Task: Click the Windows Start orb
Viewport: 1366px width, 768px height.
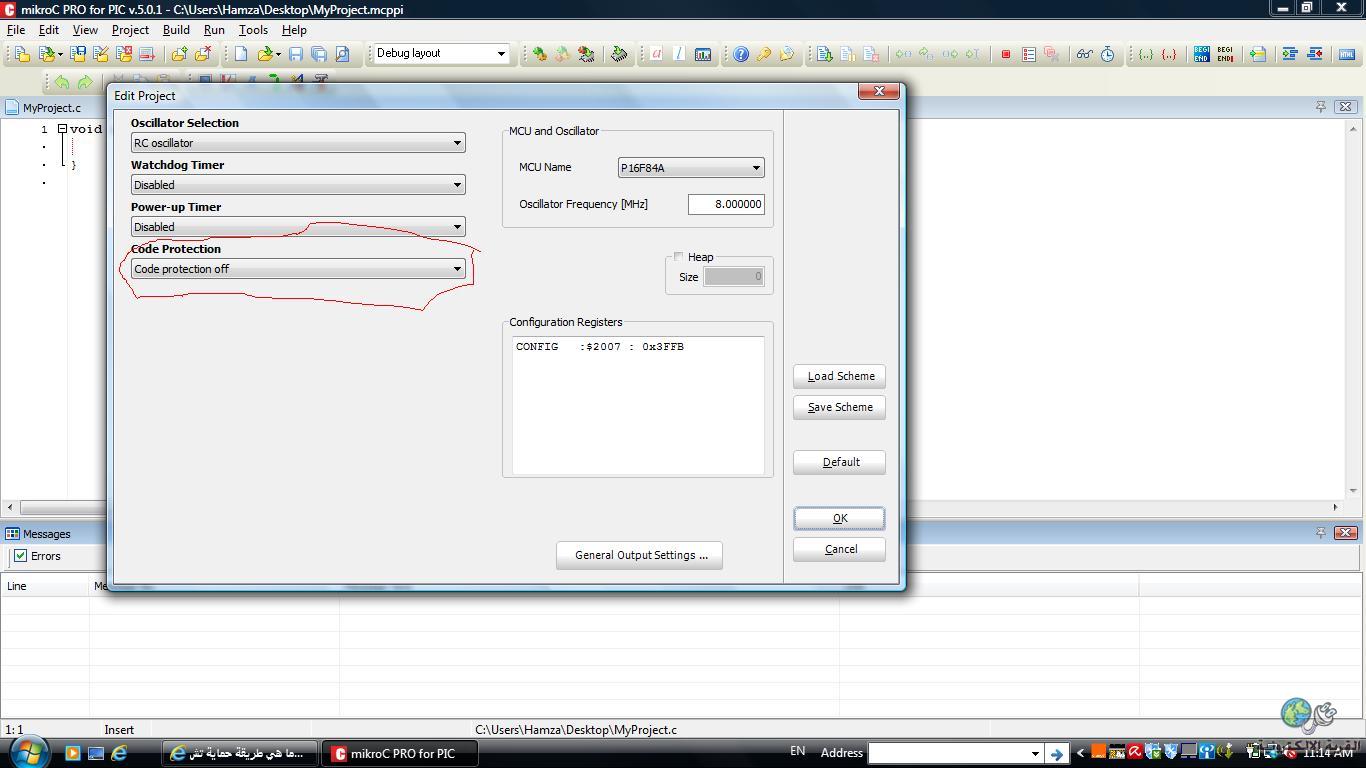Action: click(x=28, y=752)
